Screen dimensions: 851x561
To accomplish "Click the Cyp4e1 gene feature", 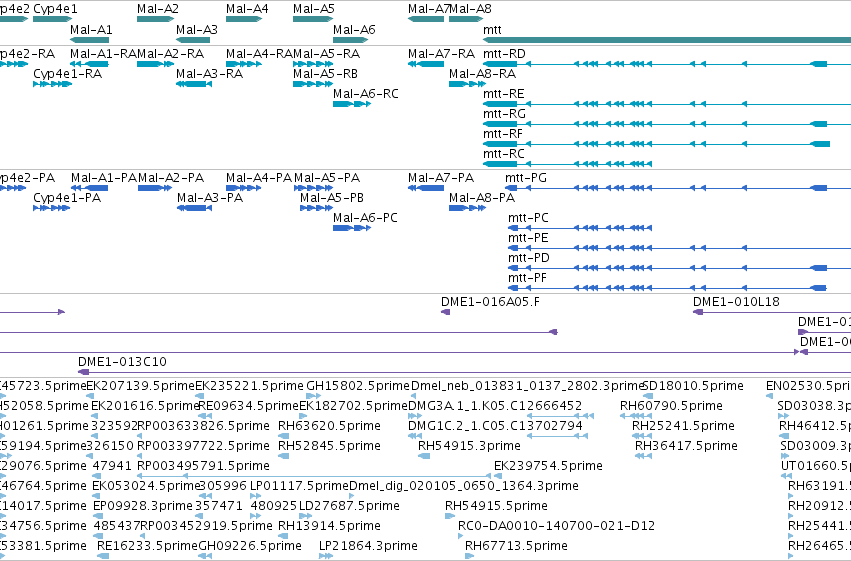I will 53,19.
